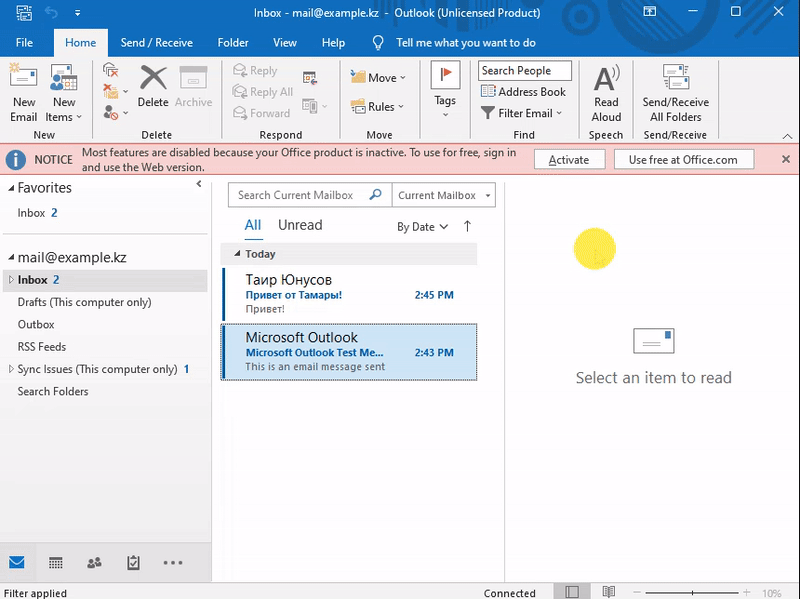Open the Customize Quick Access Toolbar dropdown
Image resolution: width=800 pixels, height=599 pixels.
pos(78,13)
